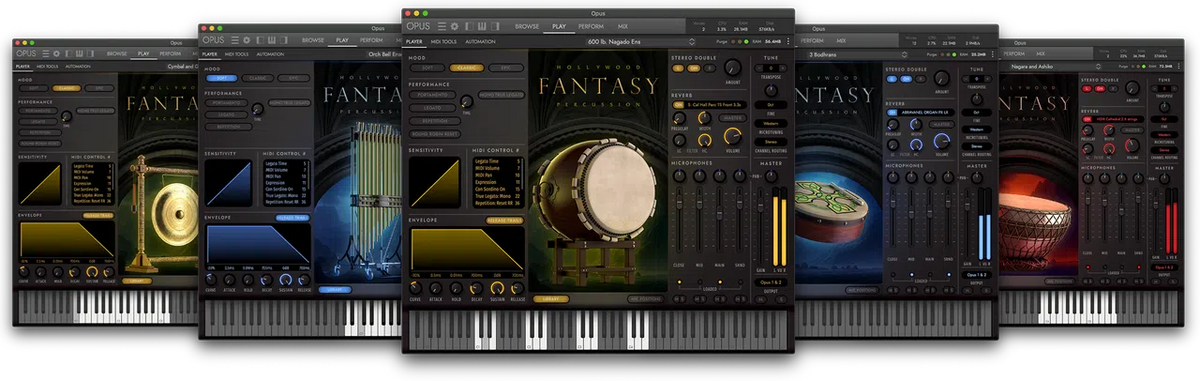Enable Repetition in front window
1200x381 pixels.
435,121
